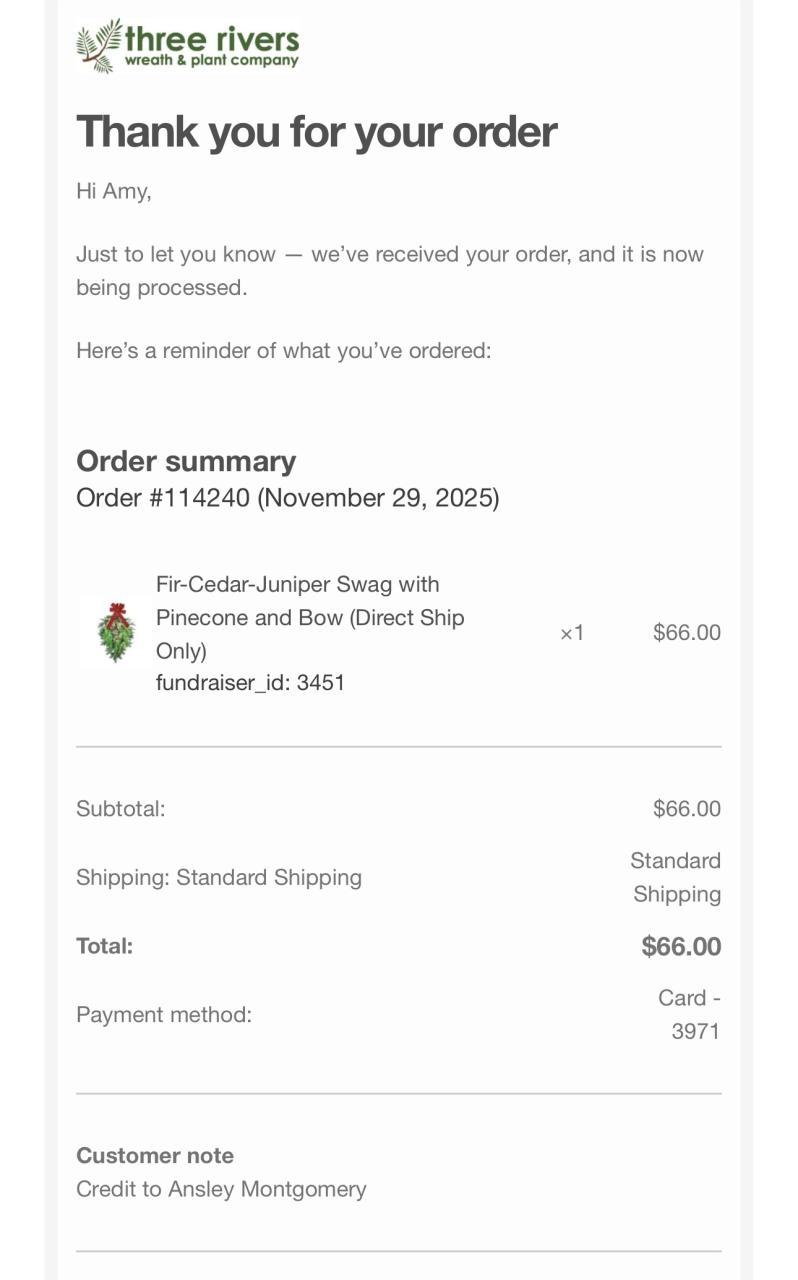Click the bold total $66.00 amount

(681, 946)
